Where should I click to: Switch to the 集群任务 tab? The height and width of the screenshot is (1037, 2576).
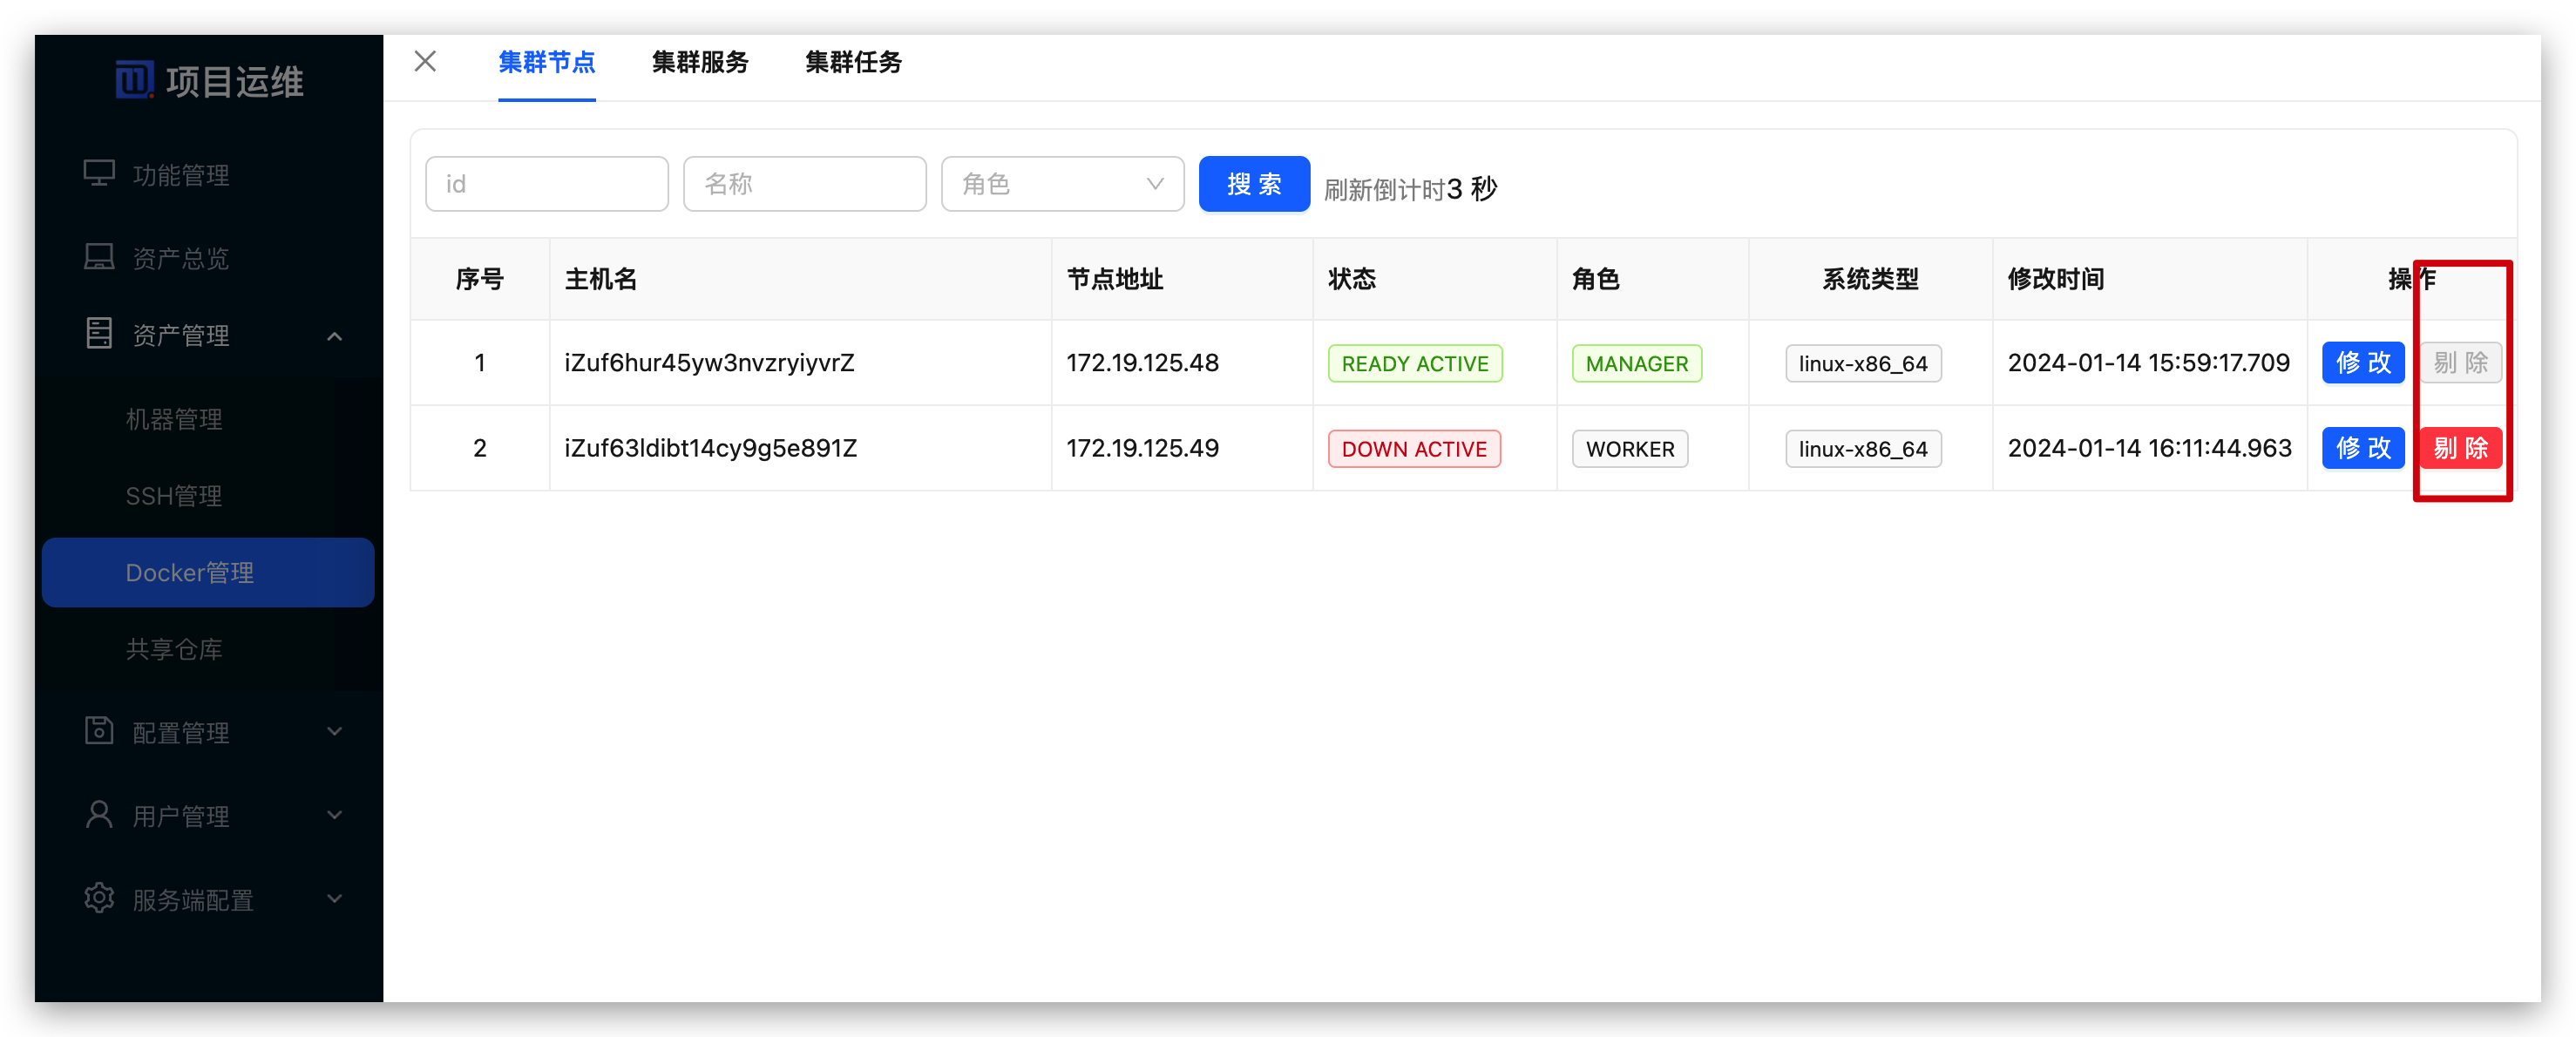pos(853,63)
